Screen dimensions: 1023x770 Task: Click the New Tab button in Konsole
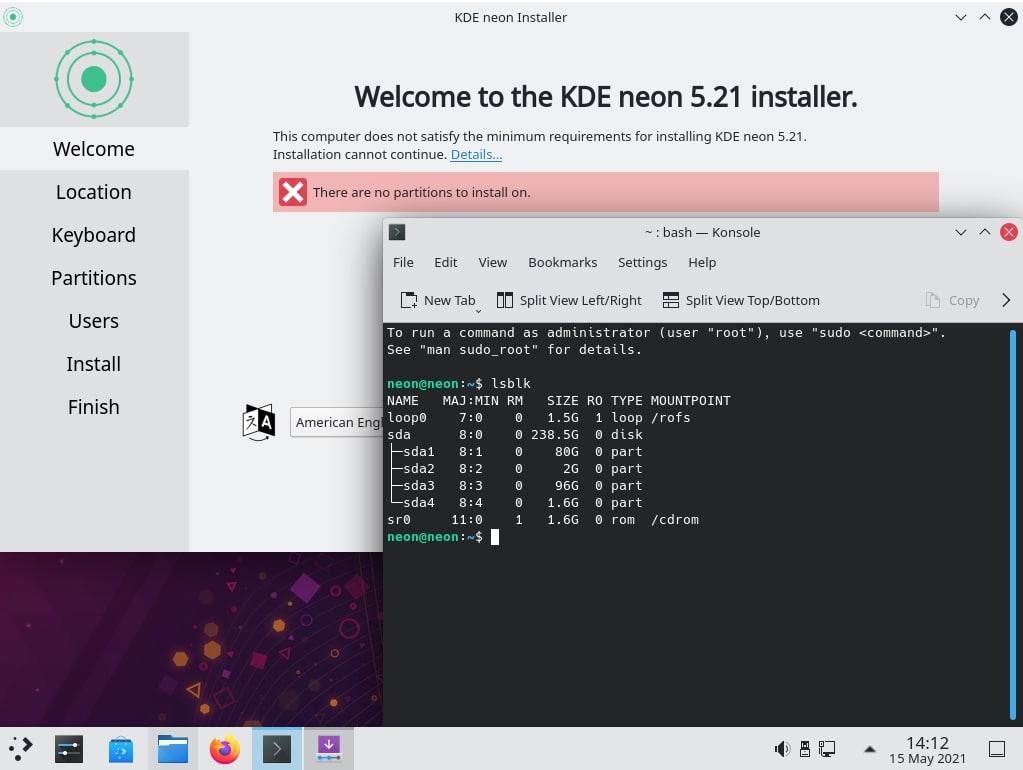438,300
